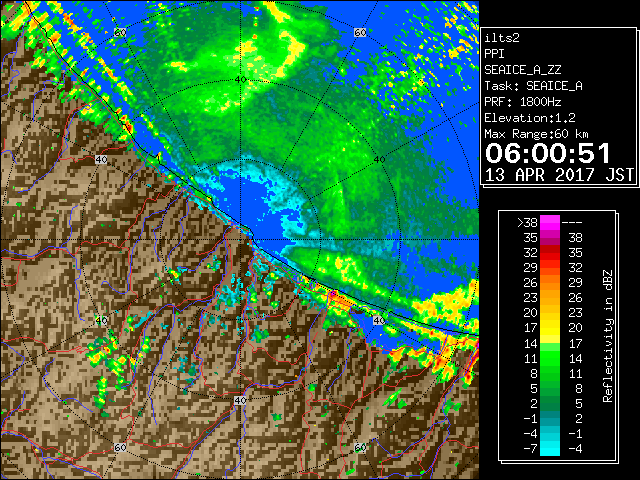
Task: Pick the red band in reflectivity legend
Action: click(x=550, y=253)
